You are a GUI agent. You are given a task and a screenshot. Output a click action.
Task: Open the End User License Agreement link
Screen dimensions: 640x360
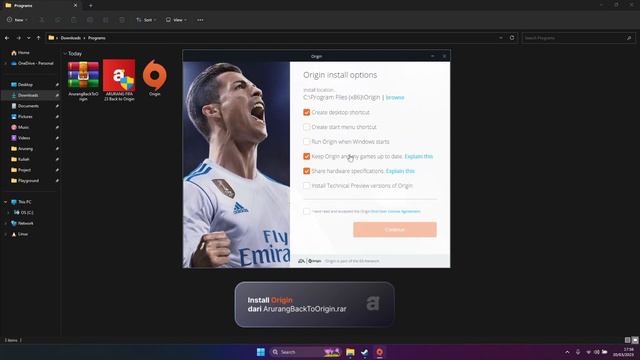click(x=396, y=211)
